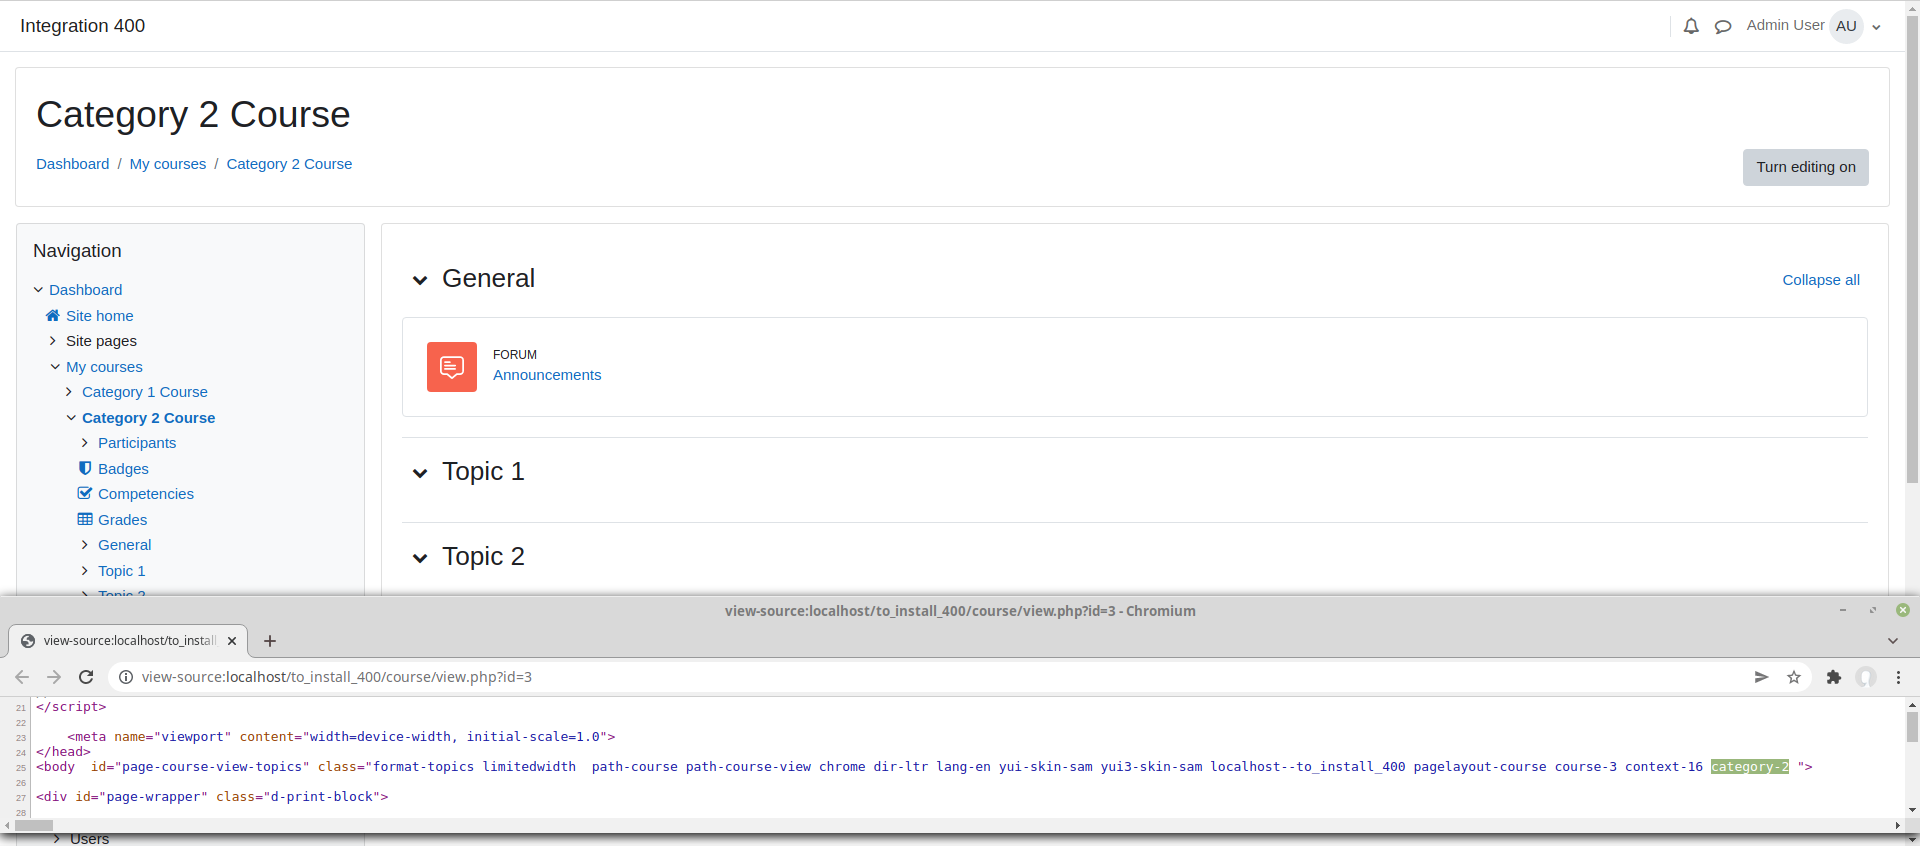Open Dashboard in the navigation tree

tap(86, 290)
